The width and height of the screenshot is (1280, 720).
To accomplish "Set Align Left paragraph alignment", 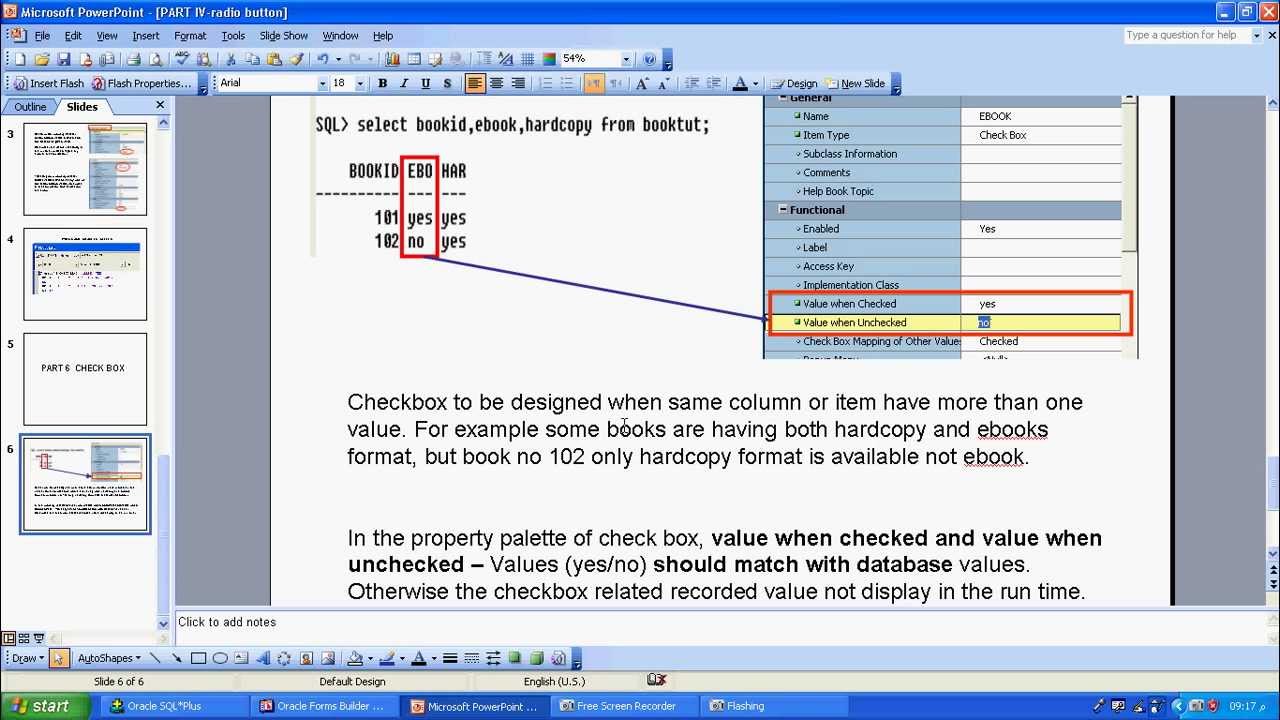I will click(475, 83).
